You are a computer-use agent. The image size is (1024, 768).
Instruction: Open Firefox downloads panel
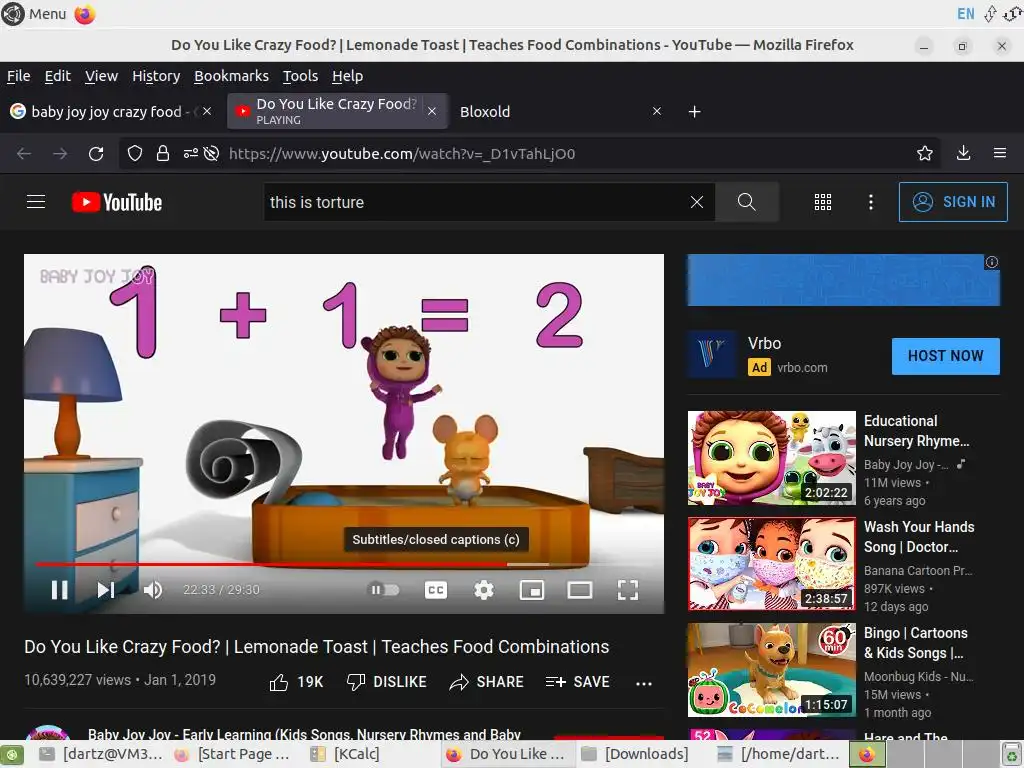[x=963, y=153]
